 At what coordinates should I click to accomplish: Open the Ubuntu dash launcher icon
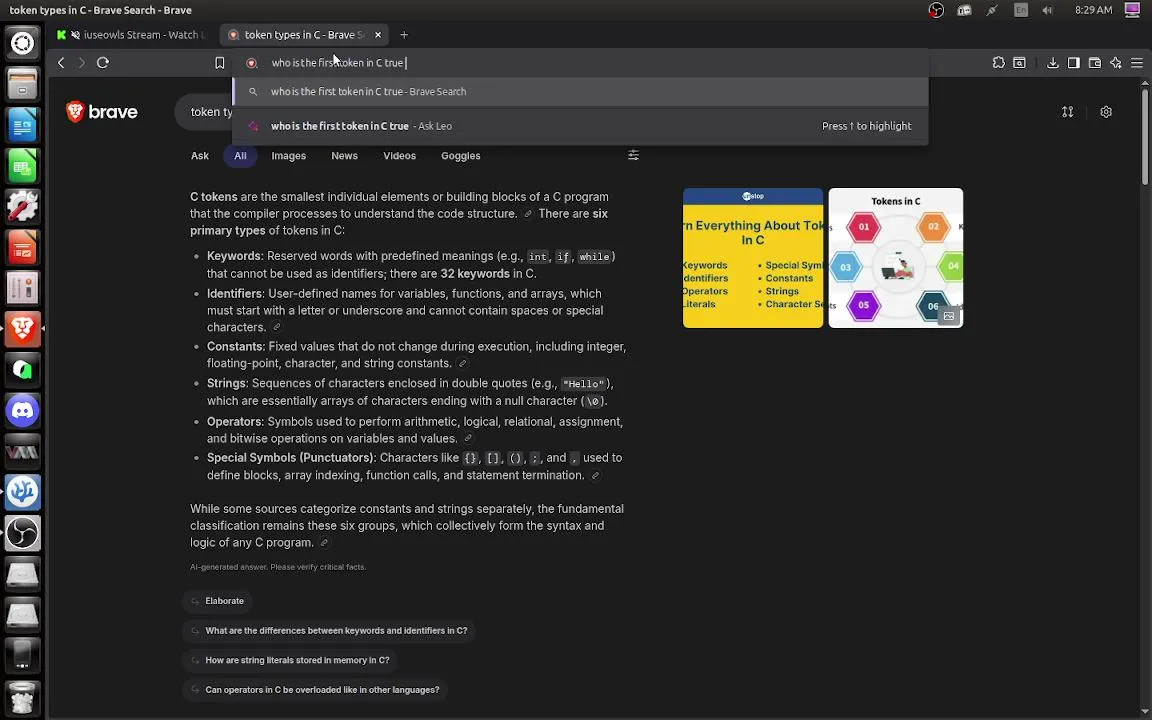22,43
